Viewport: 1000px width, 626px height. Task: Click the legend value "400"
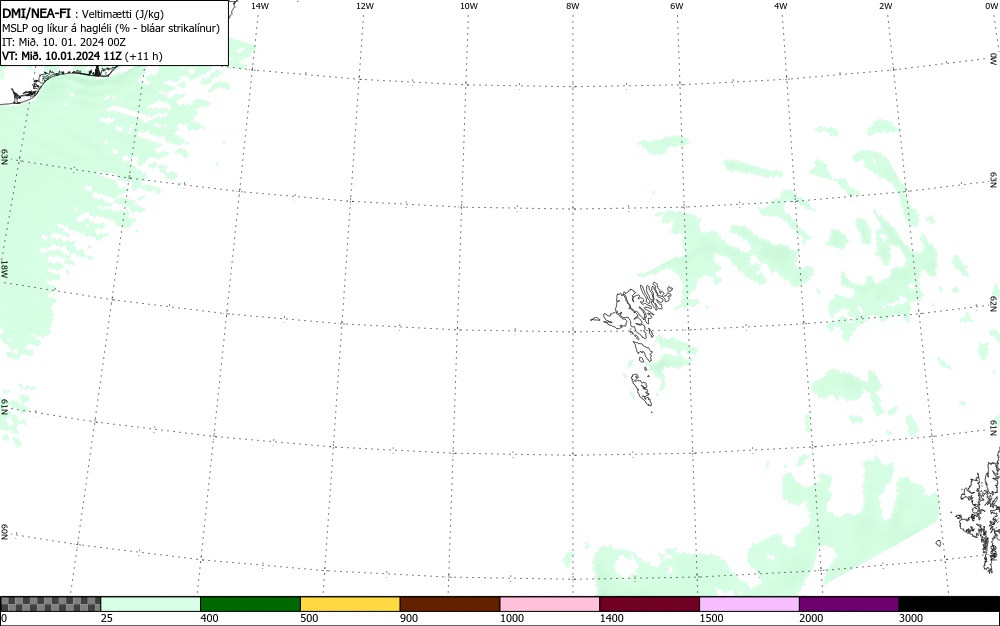[209, 618]
